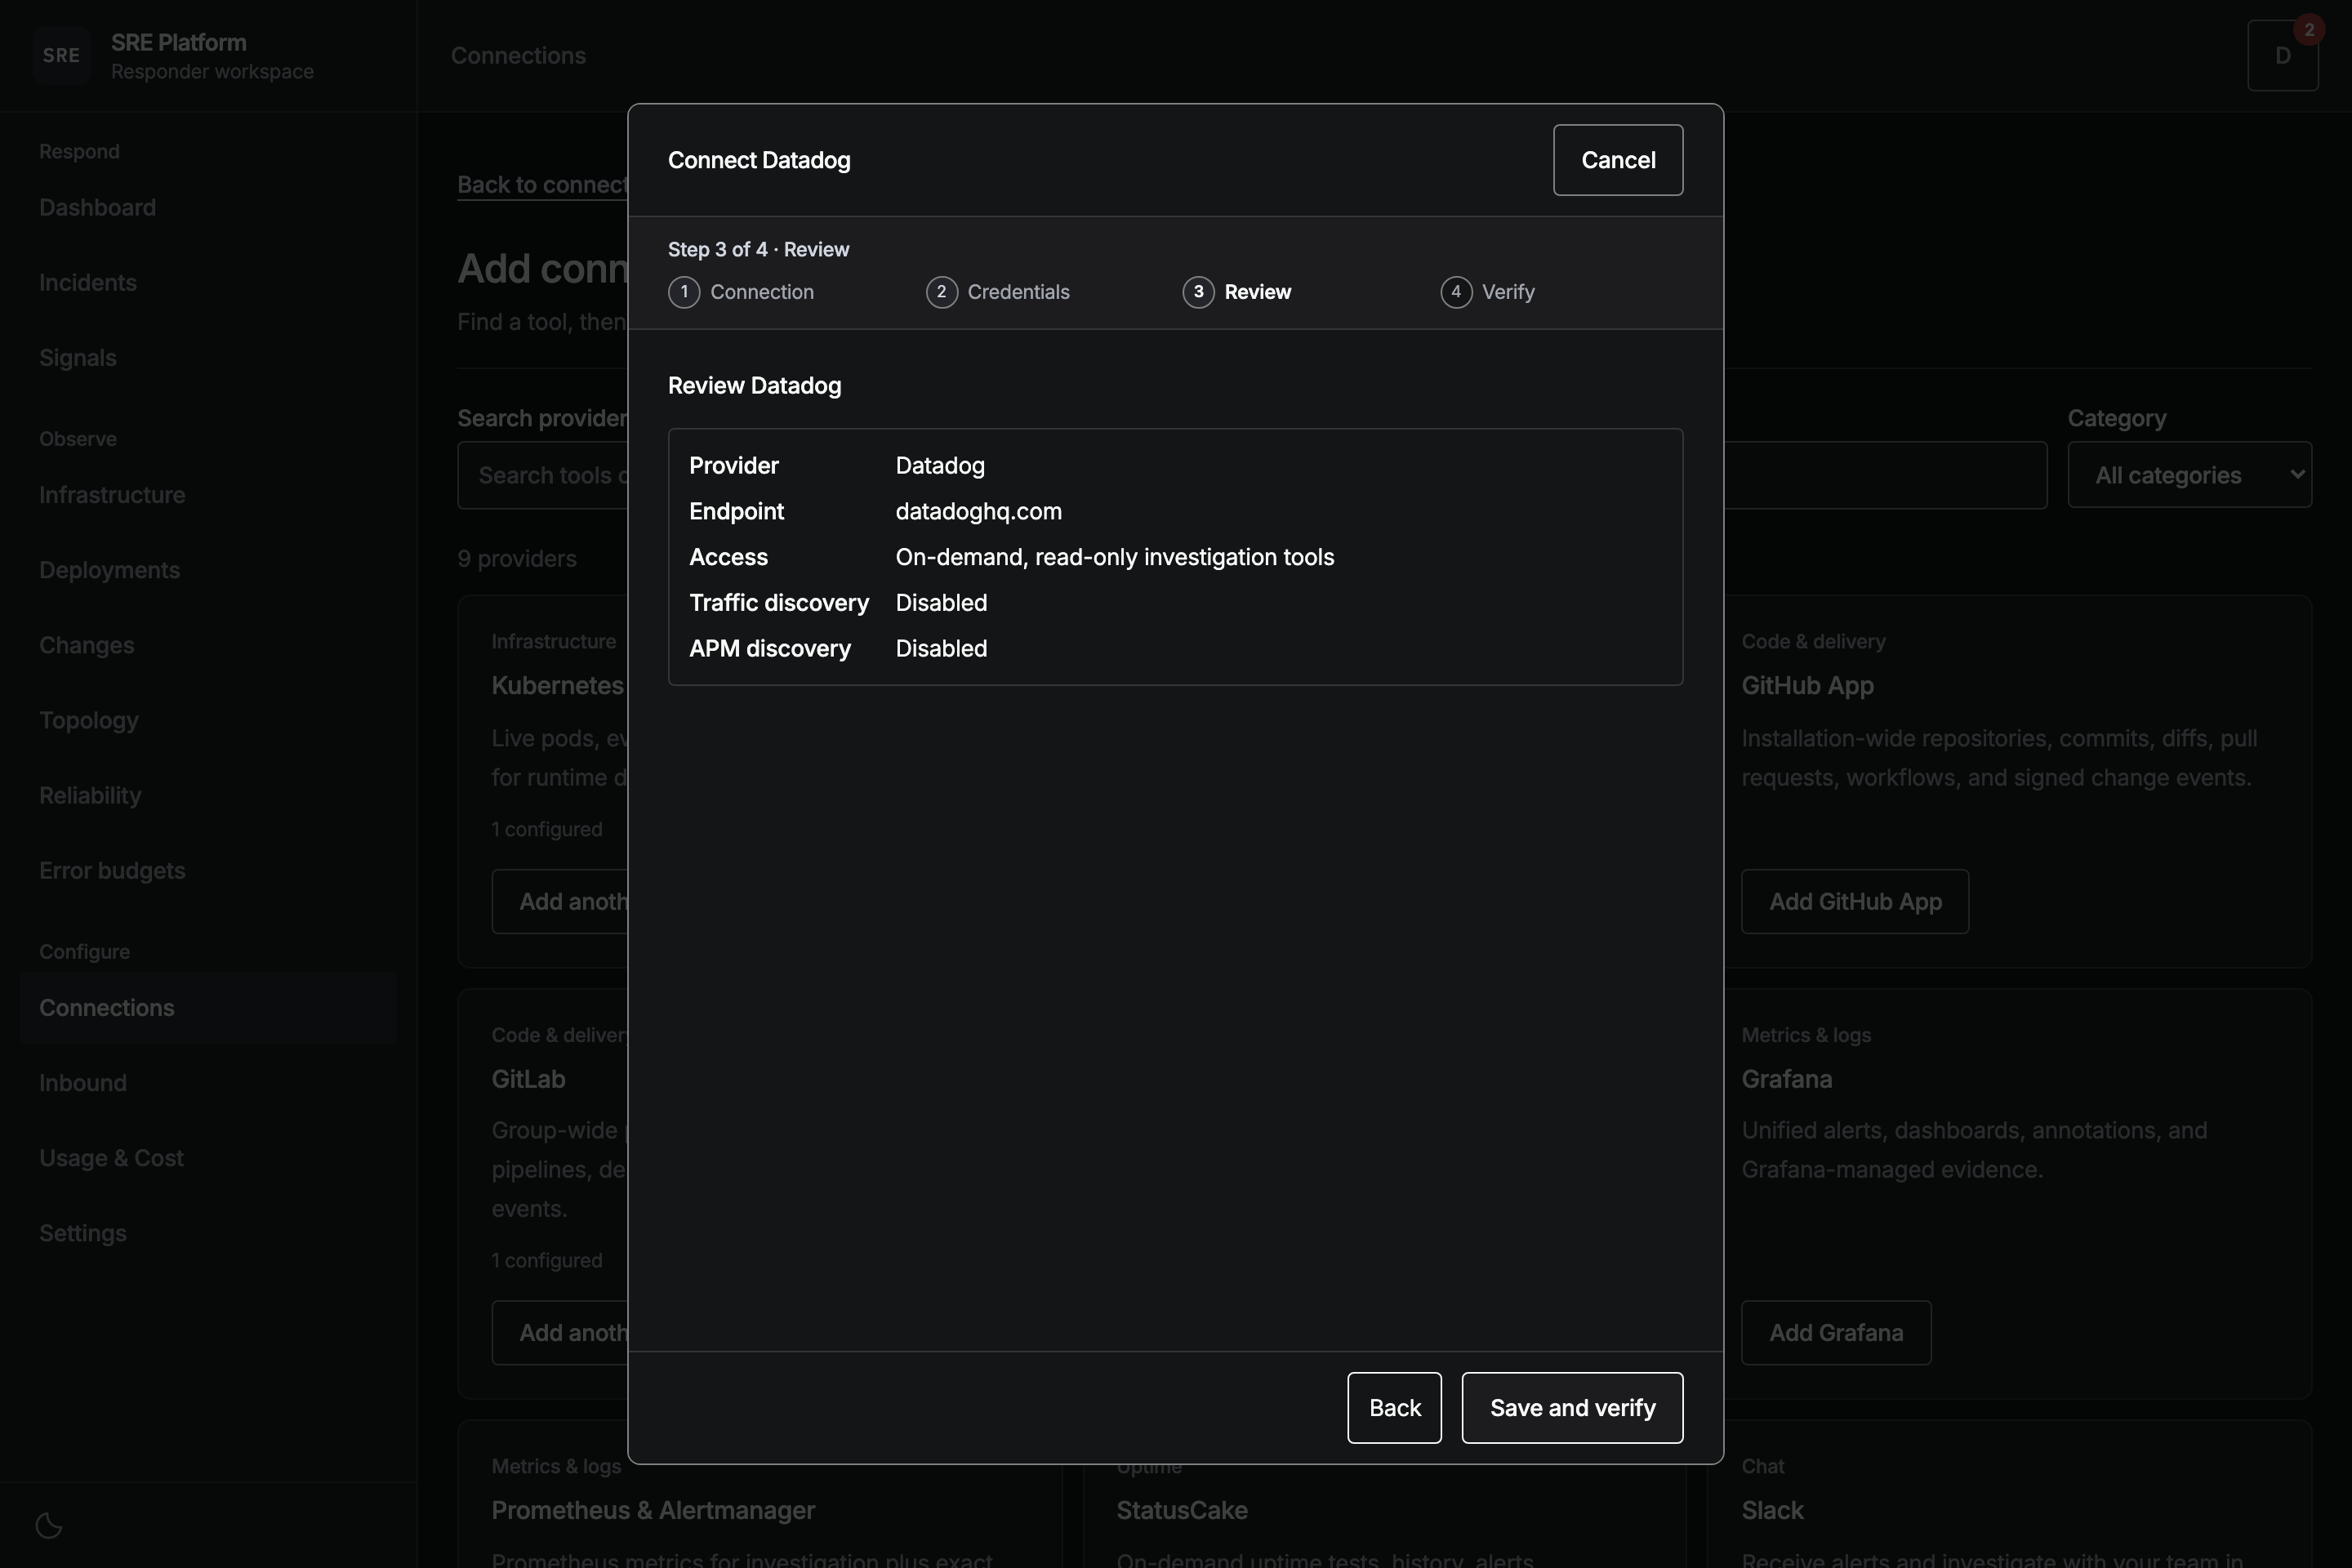Click the Provider value Datadog
Image resolution: width=2352 pixels, height=1568 pixels.
(940, 465)
